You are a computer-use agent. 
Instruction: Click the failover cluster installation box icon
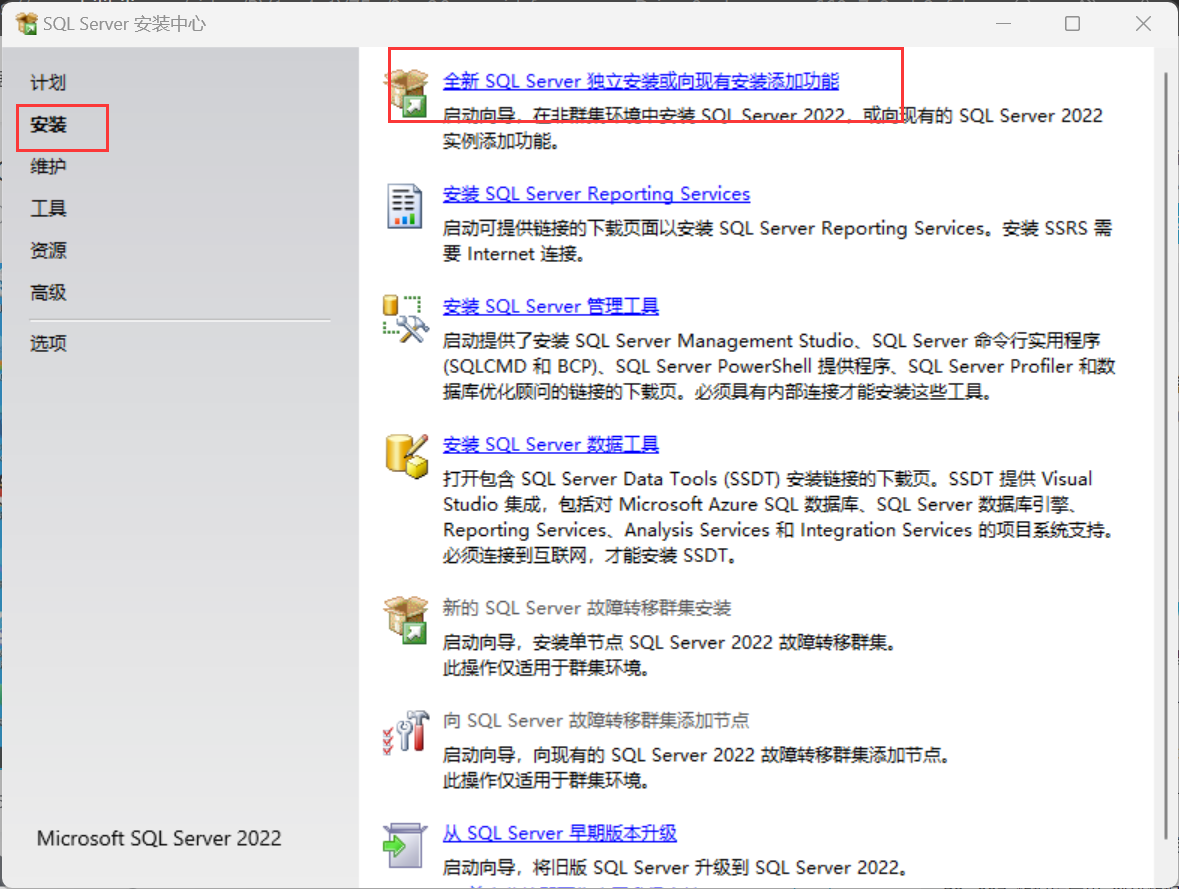pyautogui.click(x=407, y=620)
